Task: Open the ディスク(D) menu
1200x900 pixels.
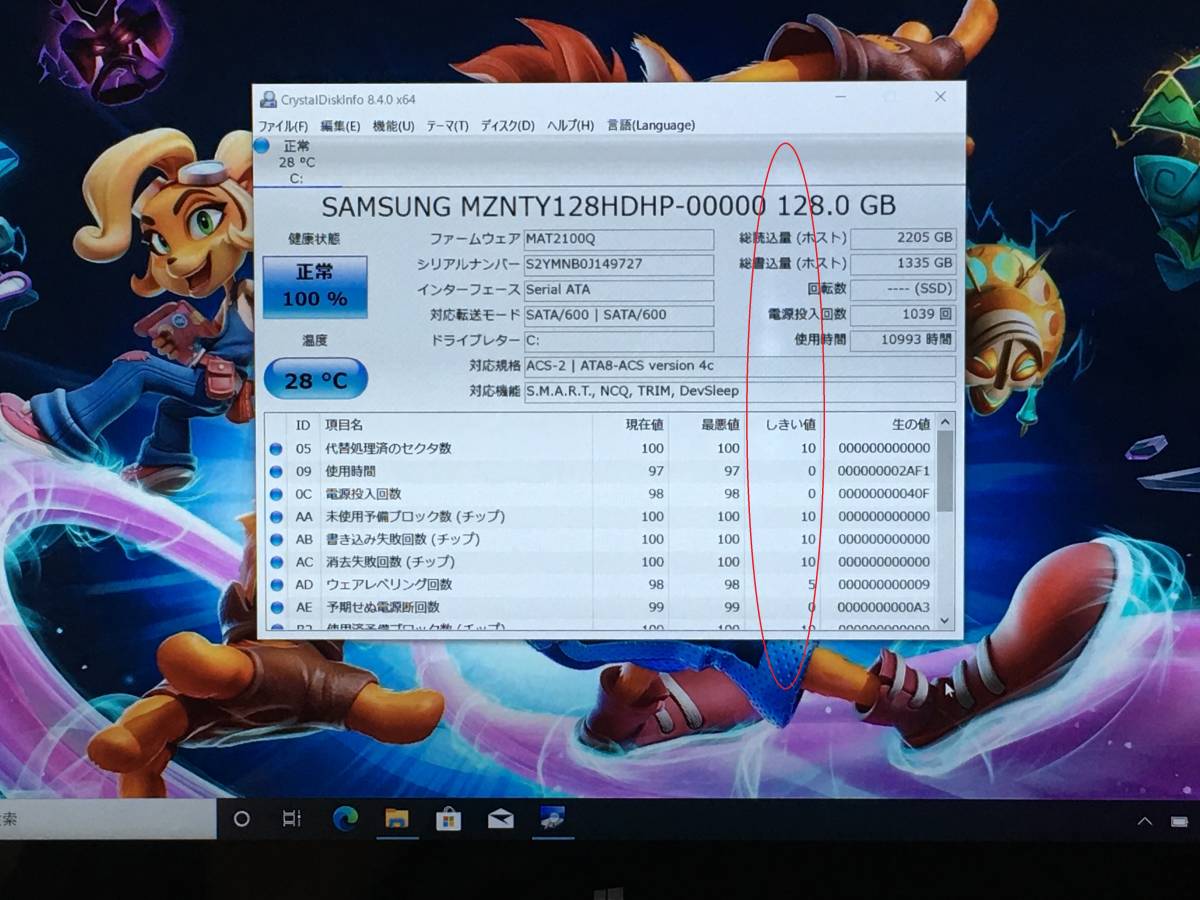Action: pos(507,126)
